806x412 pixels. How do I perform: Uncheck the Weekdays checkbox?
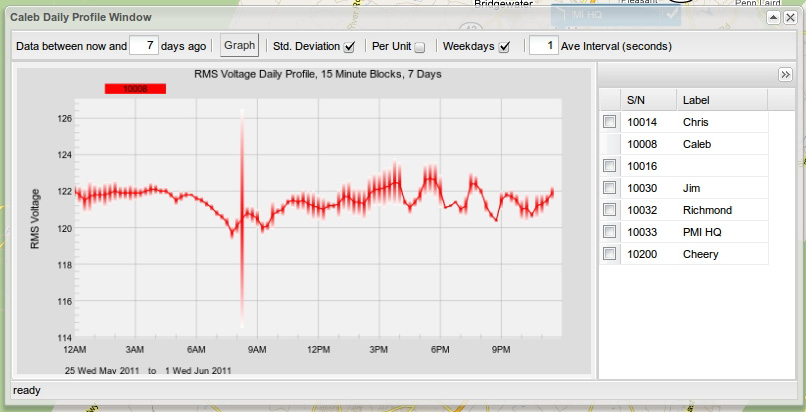click(x=505, y=47)
